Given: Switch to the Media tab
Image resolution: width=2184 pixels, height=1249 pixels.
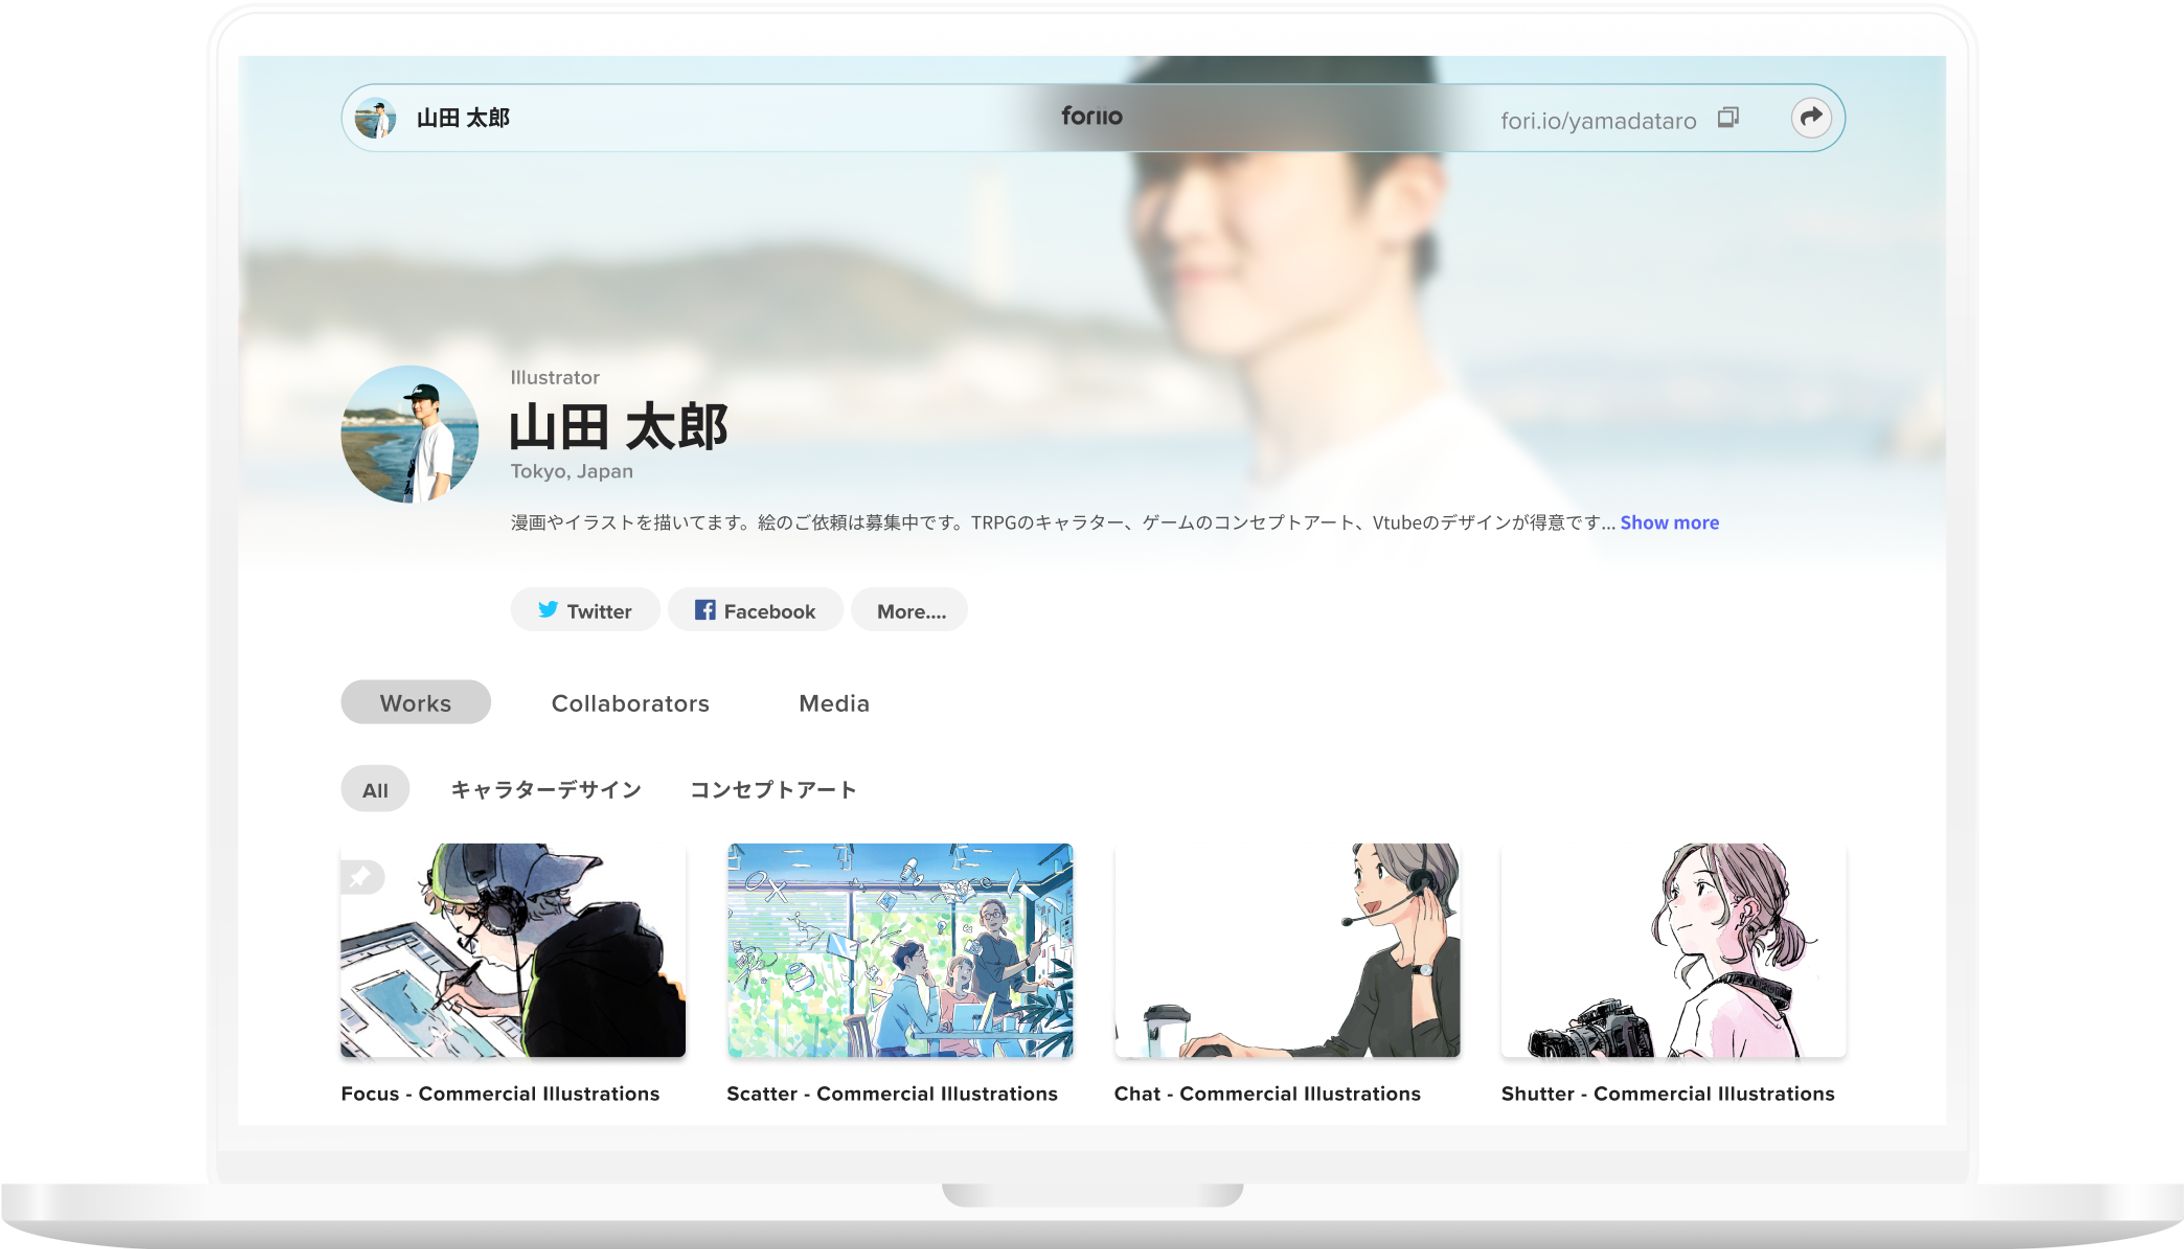Looking at the screenshot, I should coord(834,703).
